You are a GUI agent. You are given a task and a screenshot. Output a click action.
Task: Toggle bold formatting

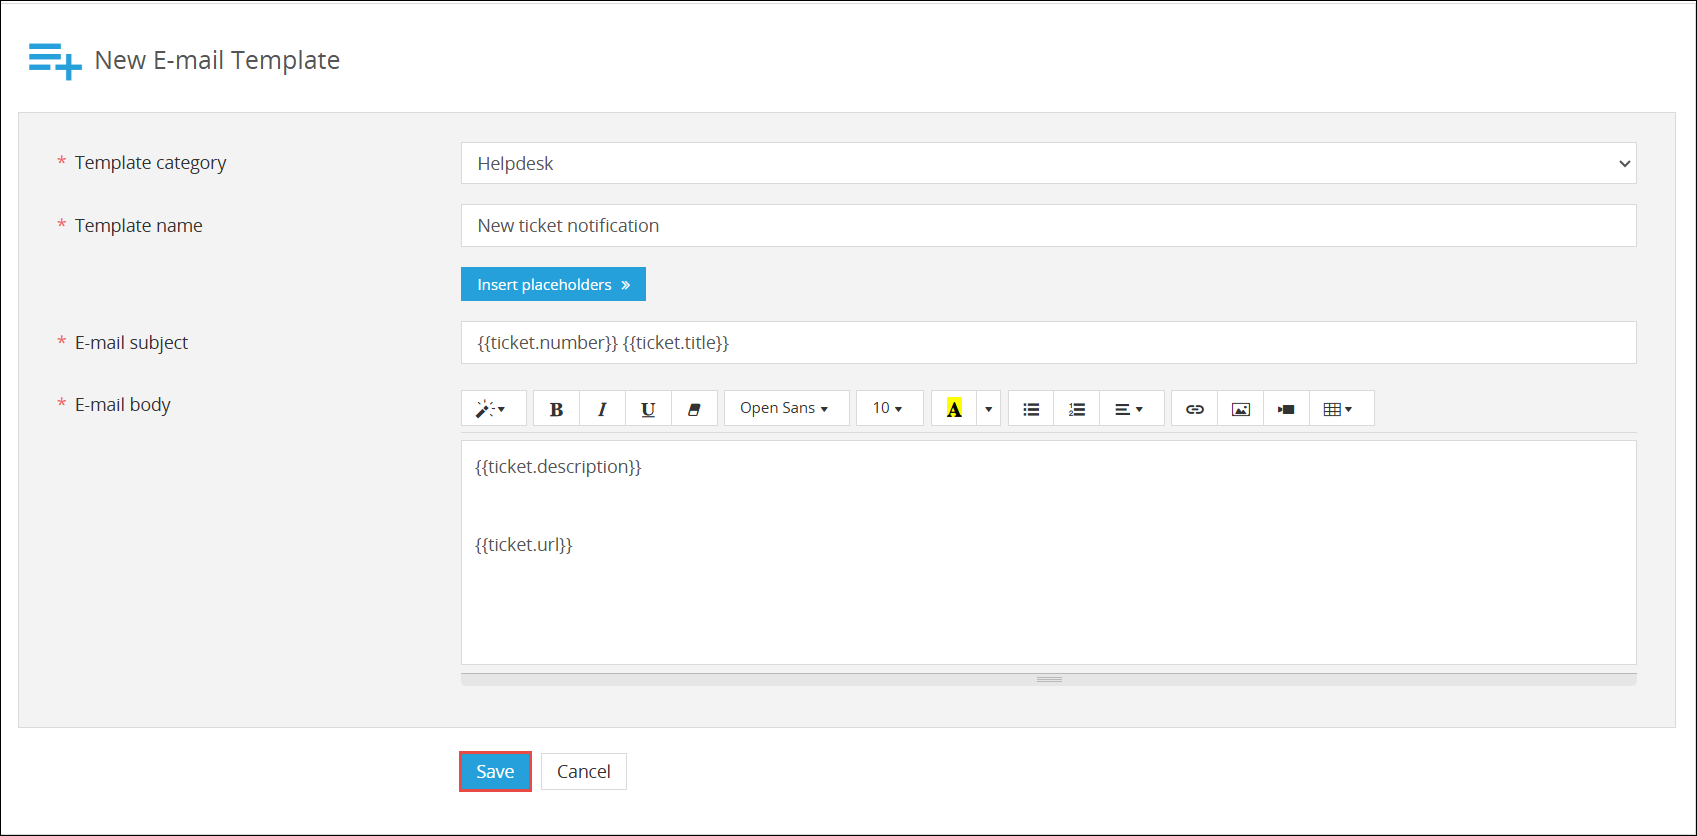pyautogui.click(x=557, y=408)
